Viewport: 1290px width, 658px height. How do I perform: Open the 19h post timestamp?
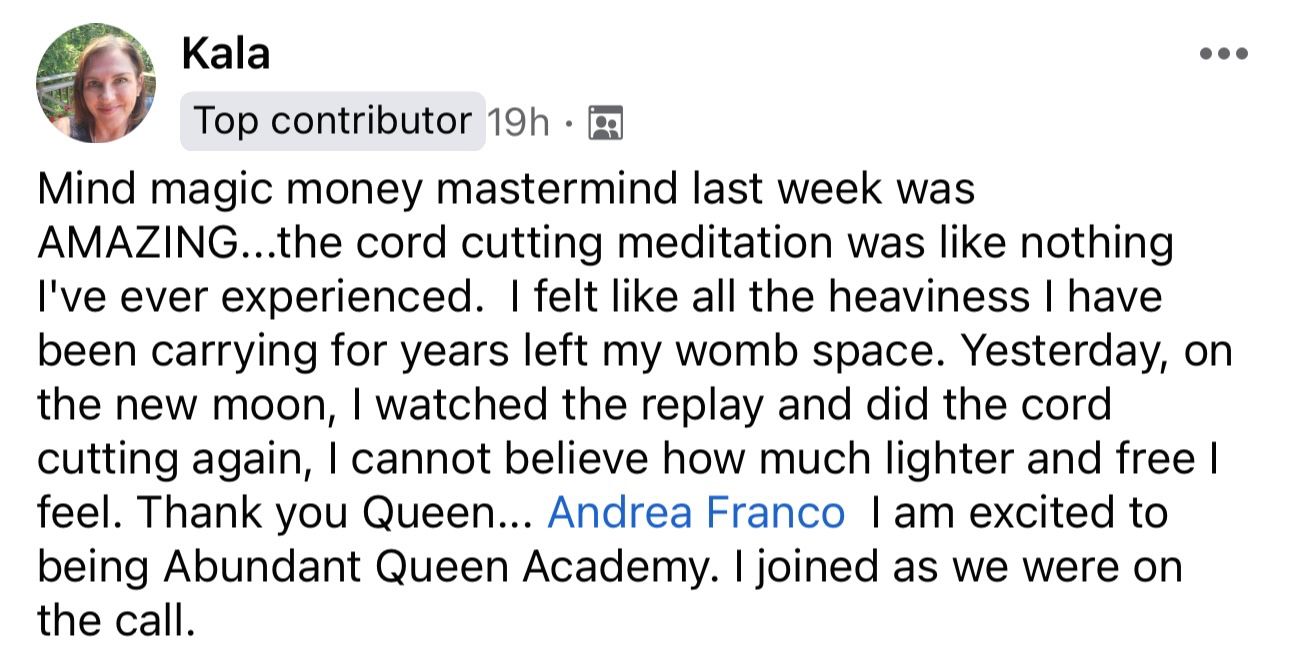[x=518, y=122]
